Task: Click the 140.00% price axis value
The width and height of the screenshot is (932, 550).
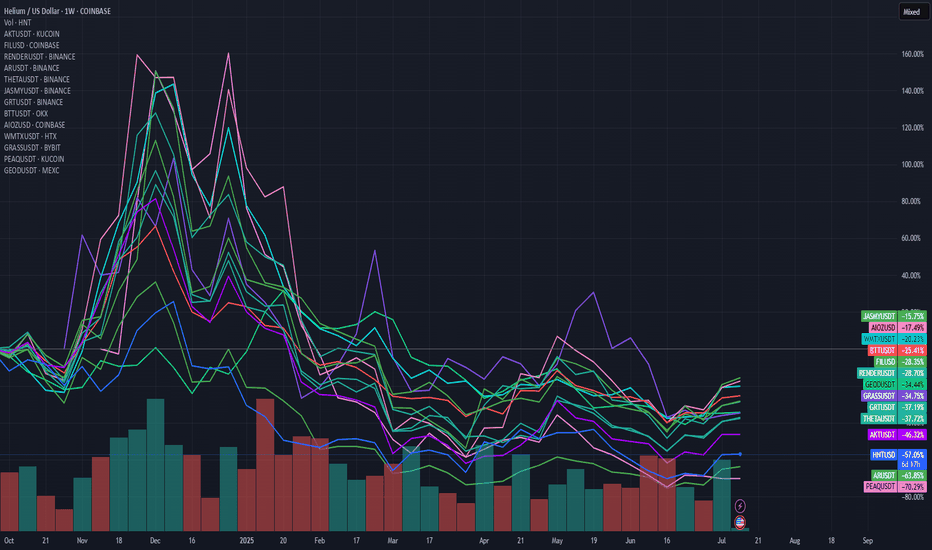Action: [912, 91]
